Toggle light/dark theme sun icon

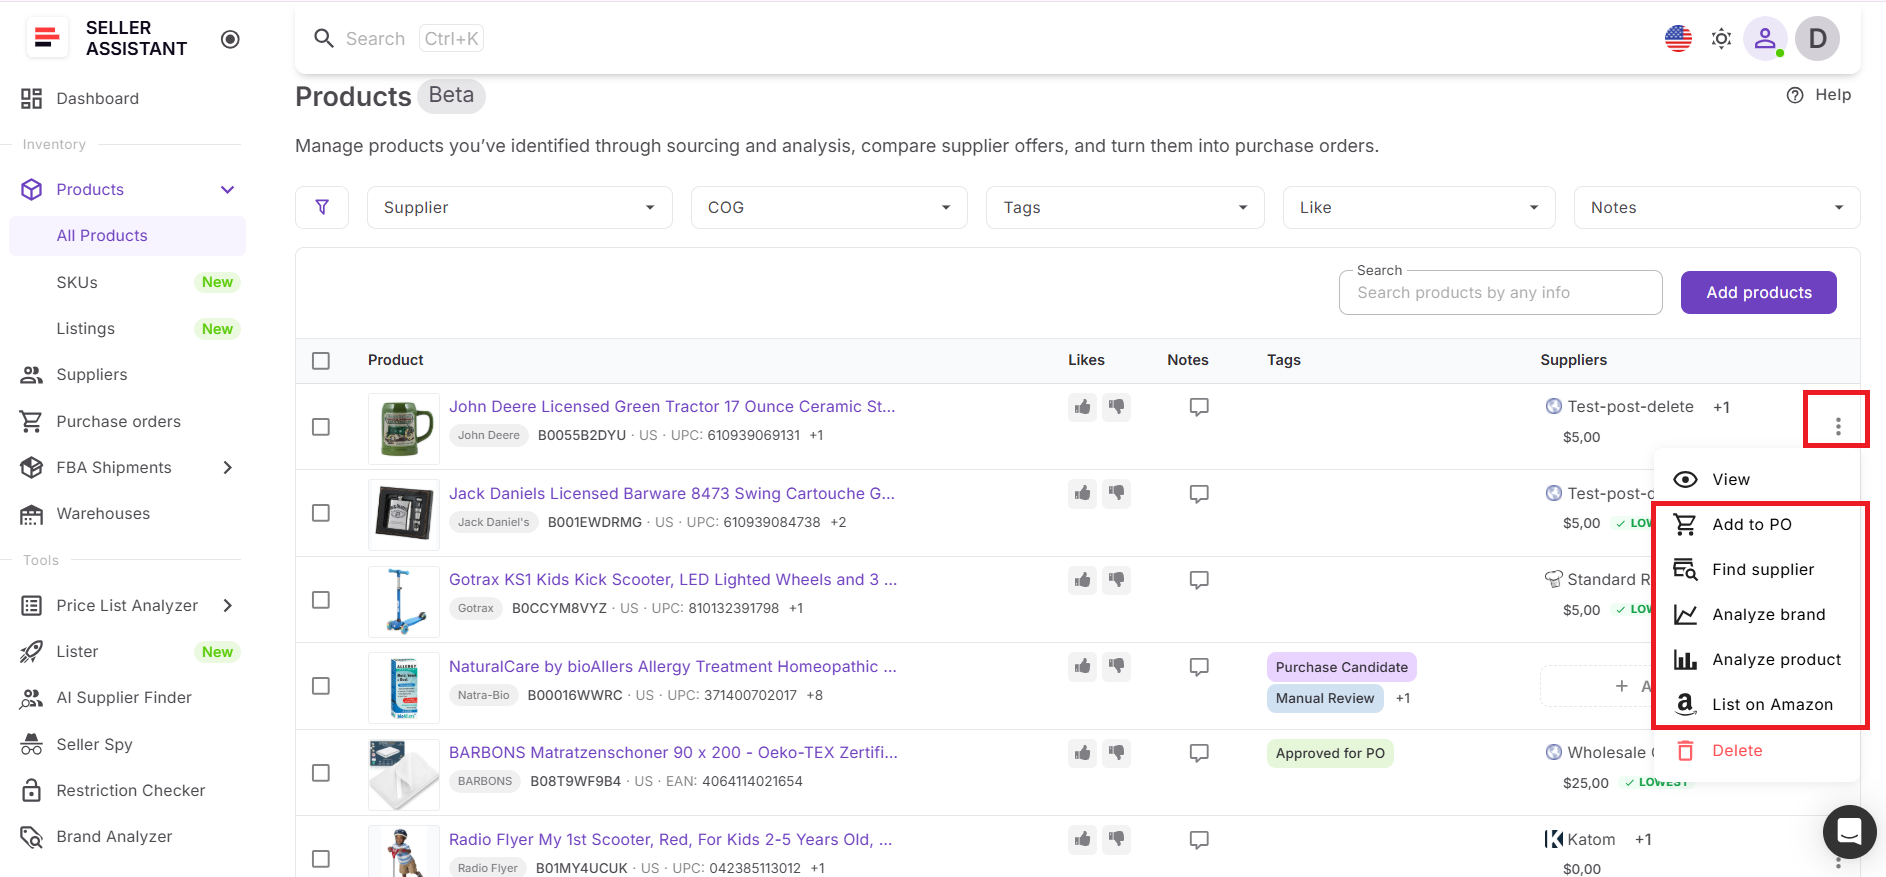[x=1721, y=39]
